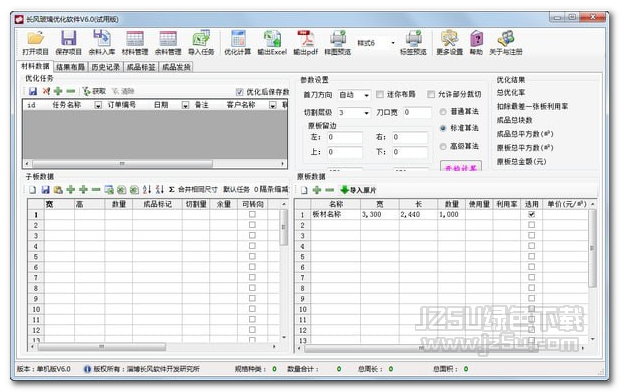
Task: Remove raw sheet with minus in 原板数据
Action: coord(329,190)
